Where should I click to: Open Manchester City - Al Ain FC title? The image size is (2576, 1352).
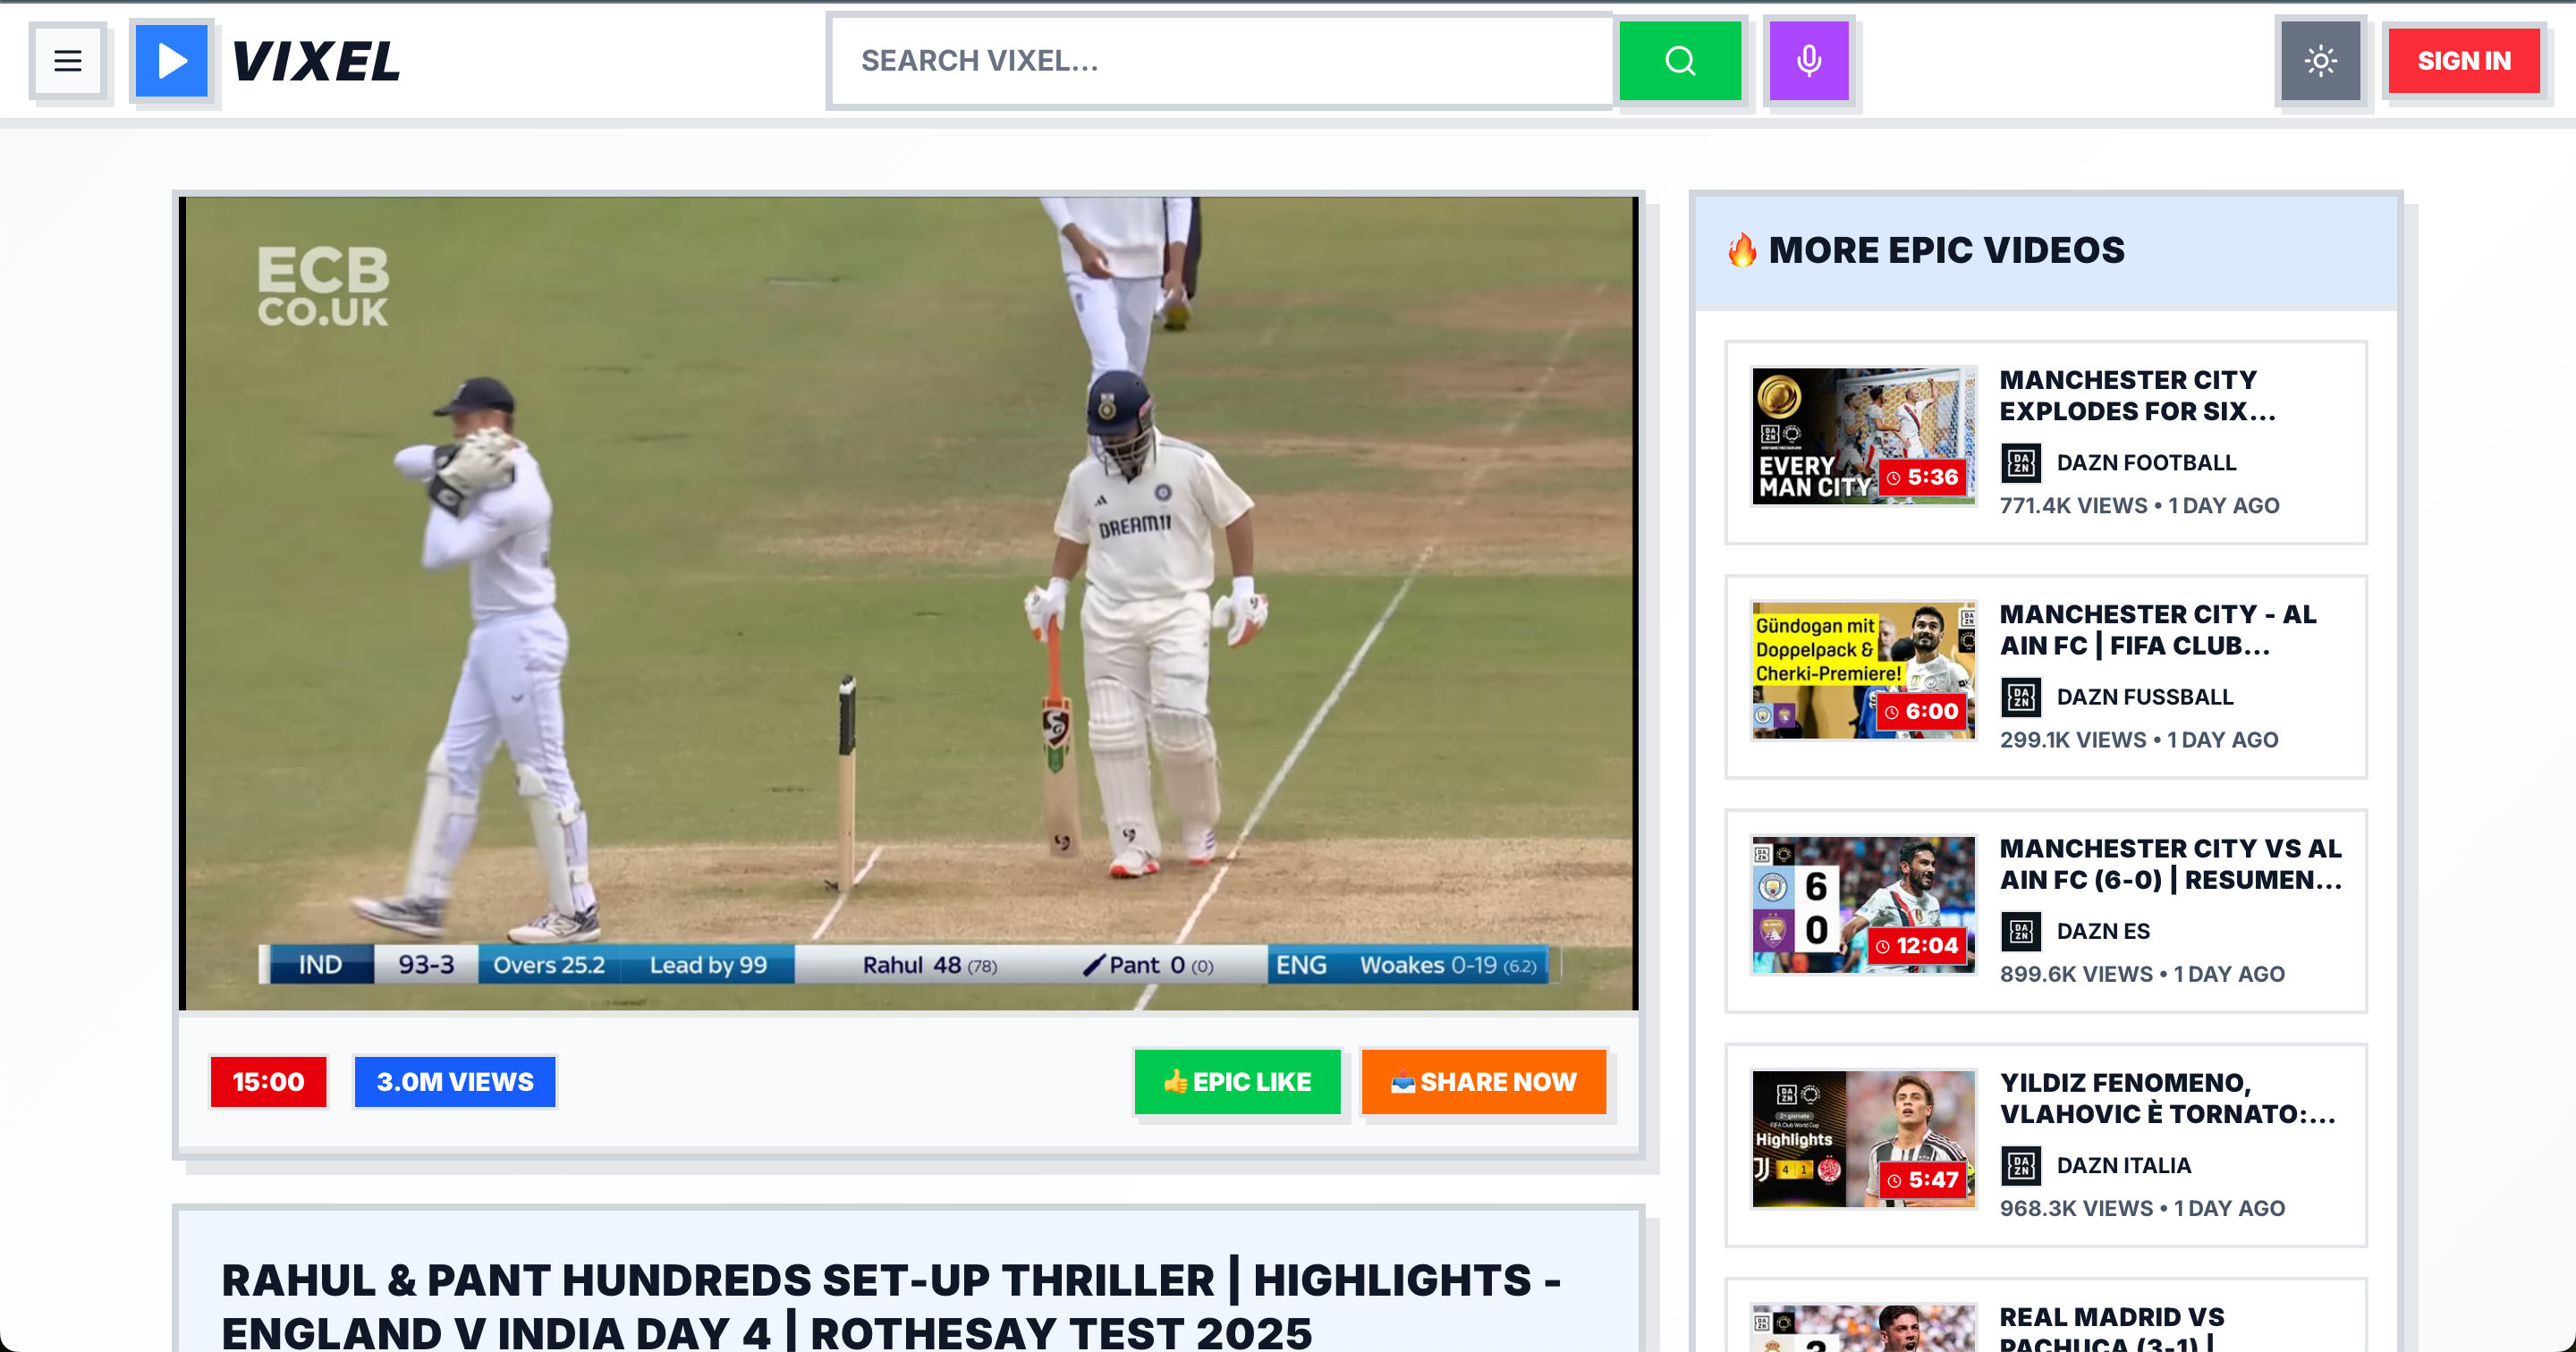click(x=2158, y=630)
